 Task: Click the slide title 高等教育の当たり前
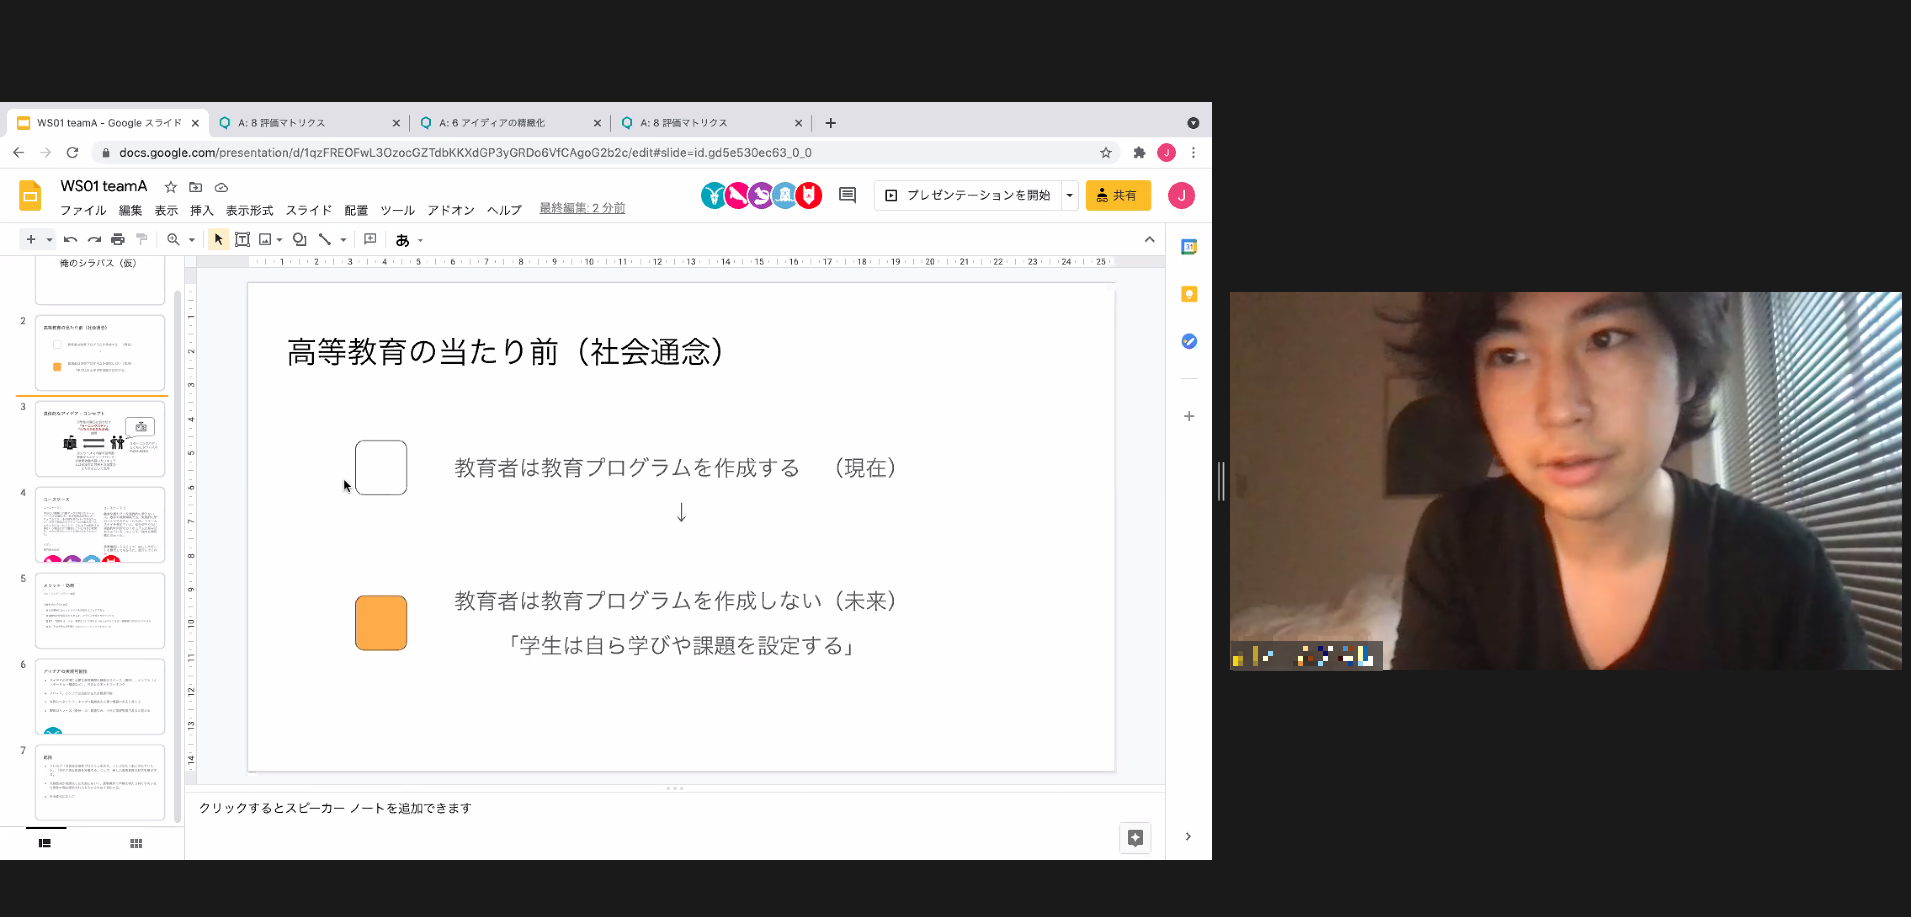click(505, 352)
